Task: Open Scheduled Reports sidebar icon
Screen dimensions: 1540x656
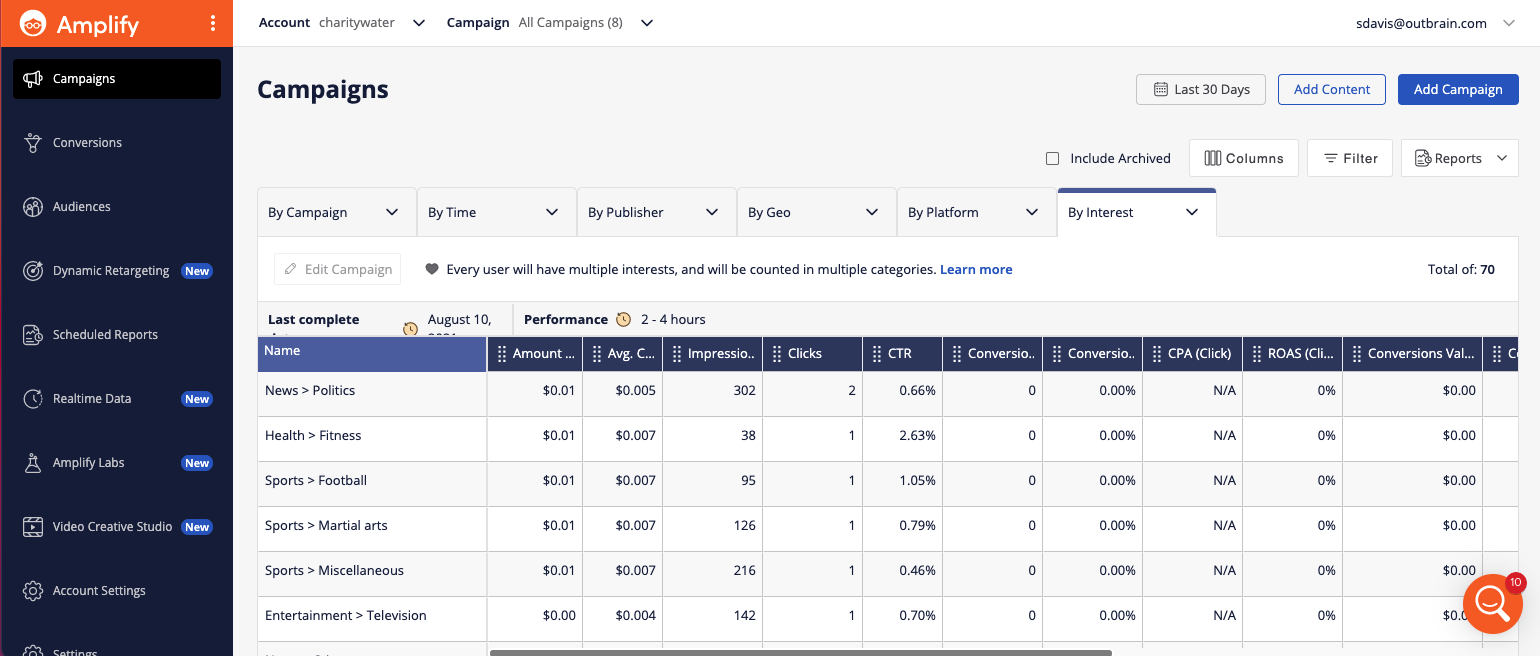Action: pos(33,335)
